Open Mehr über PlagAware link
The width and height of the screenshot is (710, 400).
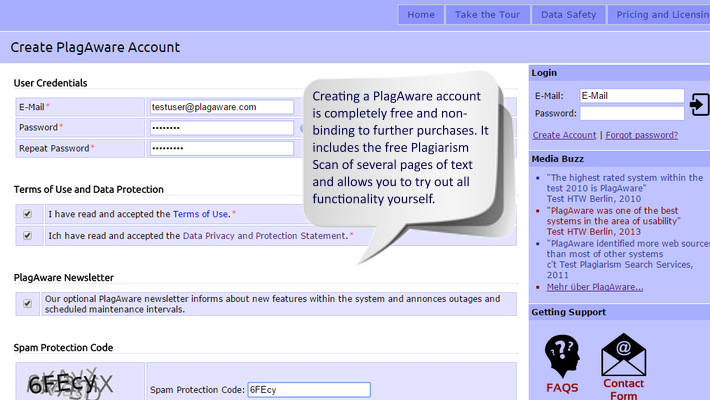point(595,287)
